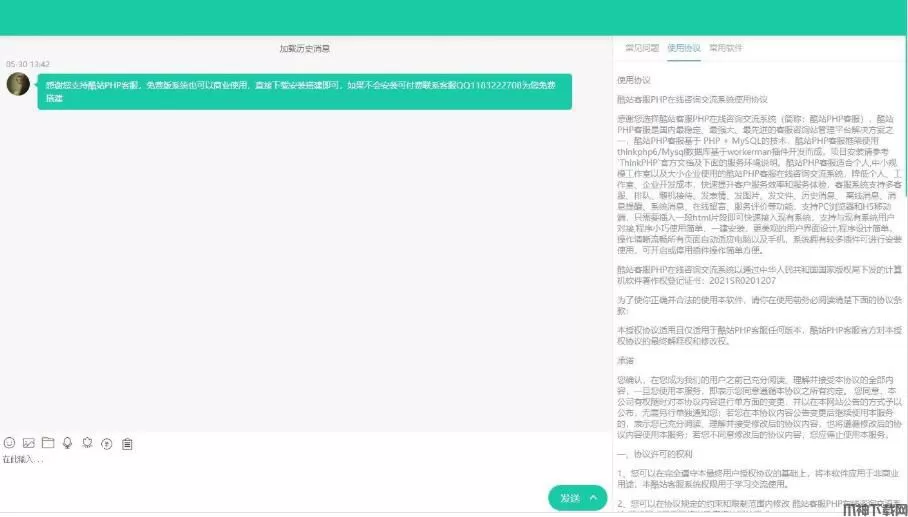Click the agent avatar picture

[x=18, y=84]
